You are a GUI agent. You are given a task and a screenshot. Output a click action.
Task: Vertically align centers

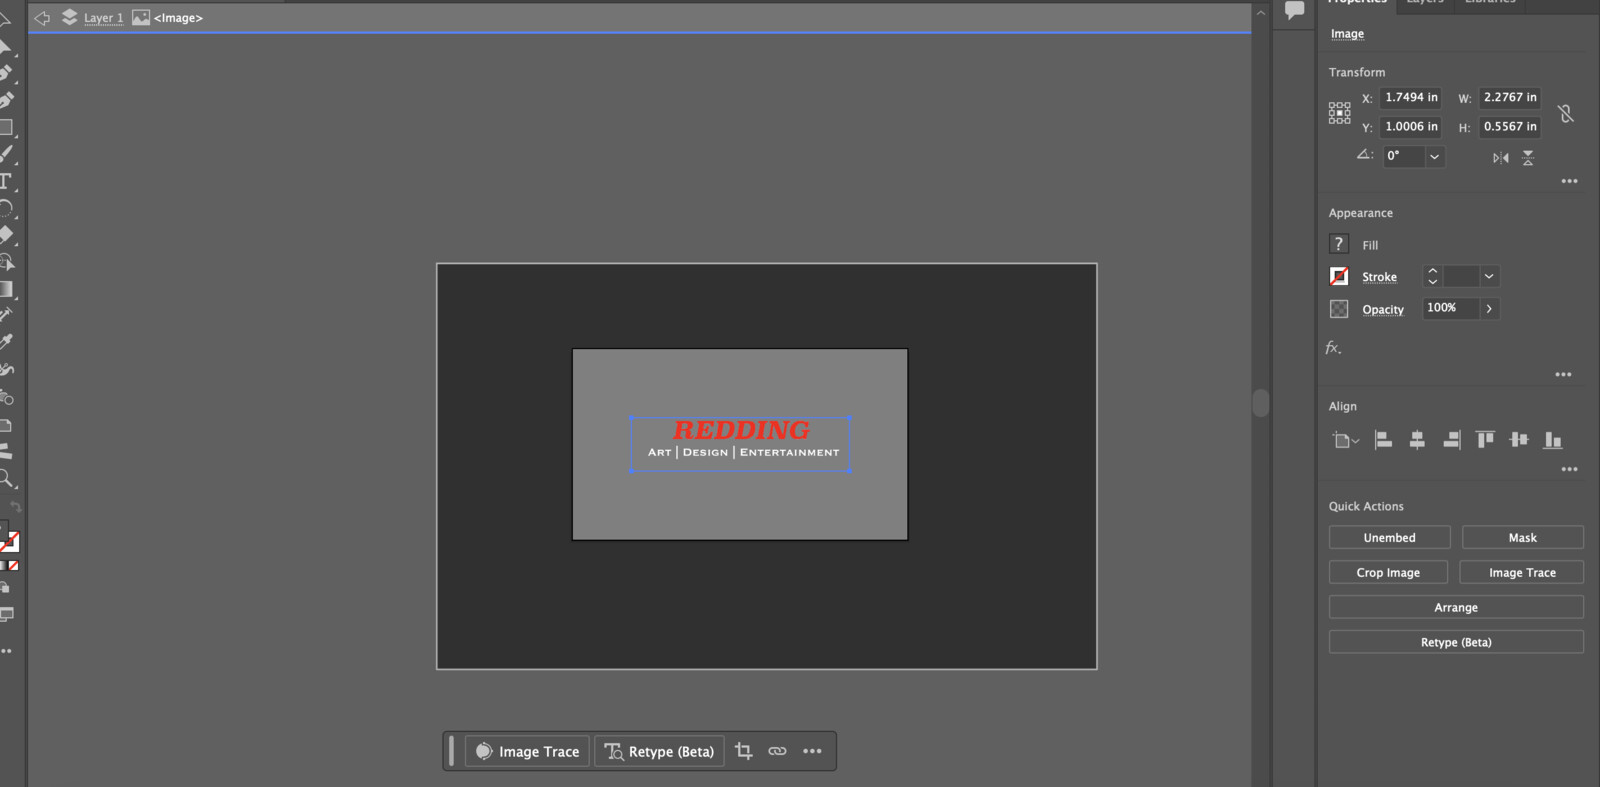click(1519, 439)
